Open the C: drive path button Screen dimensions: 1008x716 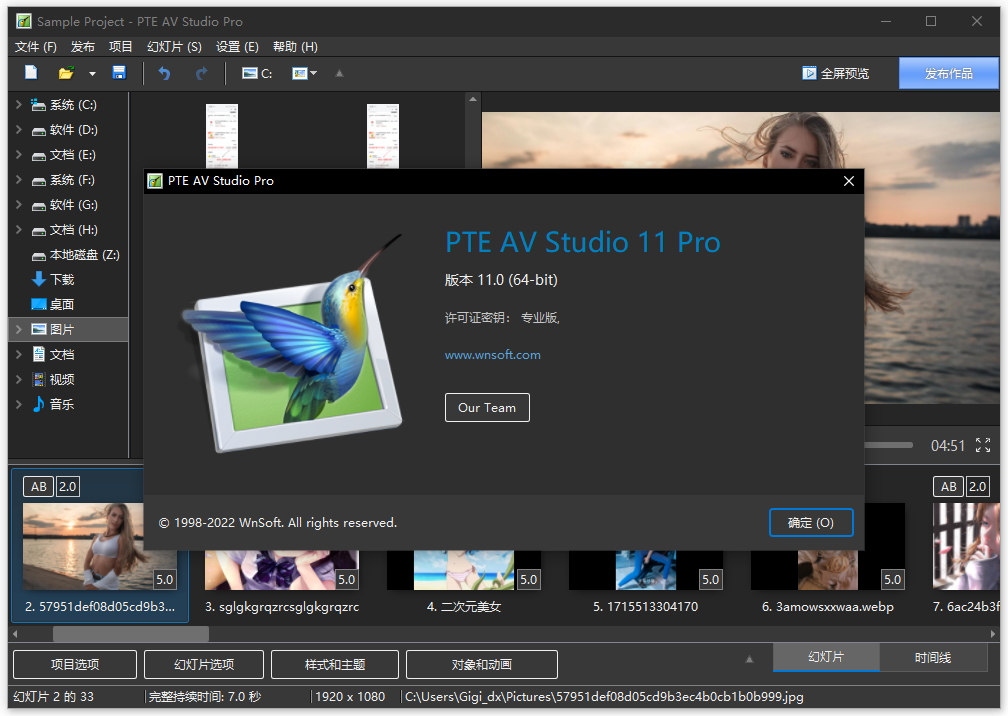pos(257,73)
